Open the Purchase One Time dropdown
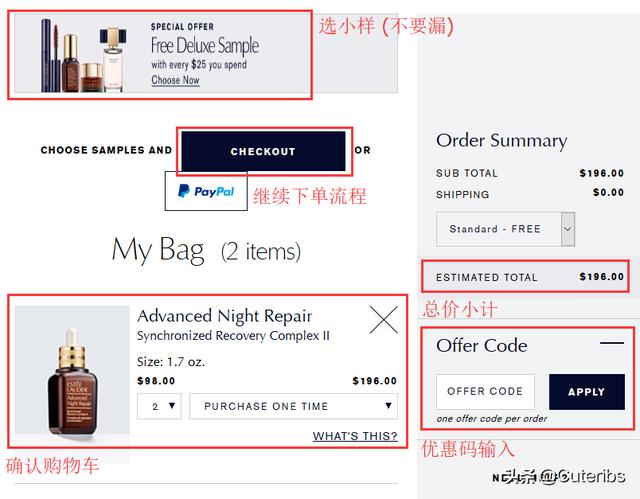This screenshot has height=499, width=640. (293, 406)
